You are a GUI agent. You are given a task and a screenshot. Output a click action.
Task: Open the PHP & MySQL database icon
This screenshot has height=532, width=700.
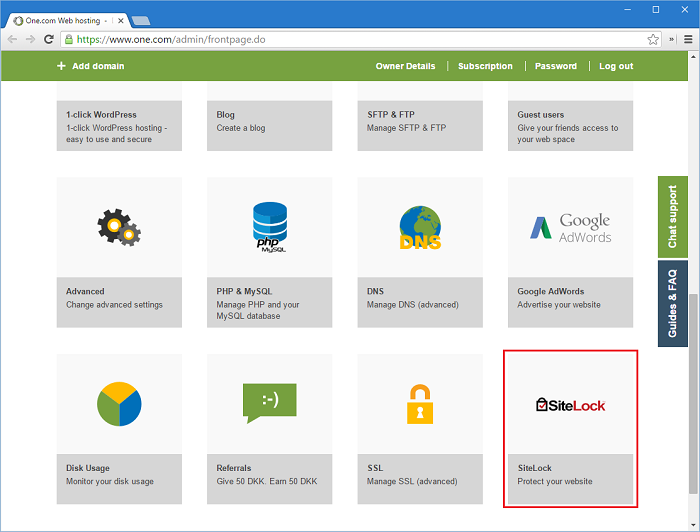(x=270, y=227)
